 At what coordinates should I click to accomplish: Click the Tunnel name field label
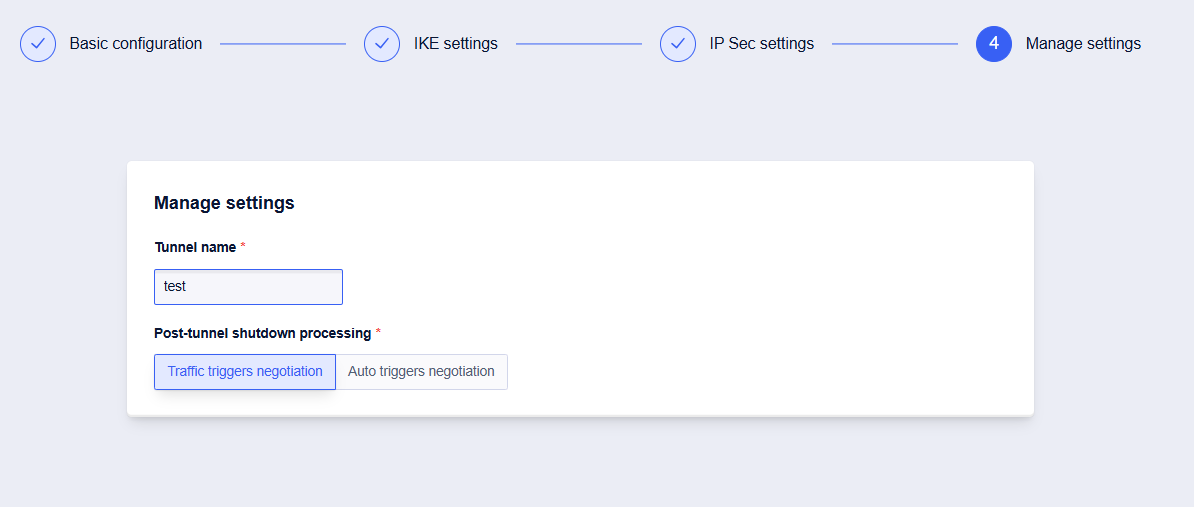(195, 247)
